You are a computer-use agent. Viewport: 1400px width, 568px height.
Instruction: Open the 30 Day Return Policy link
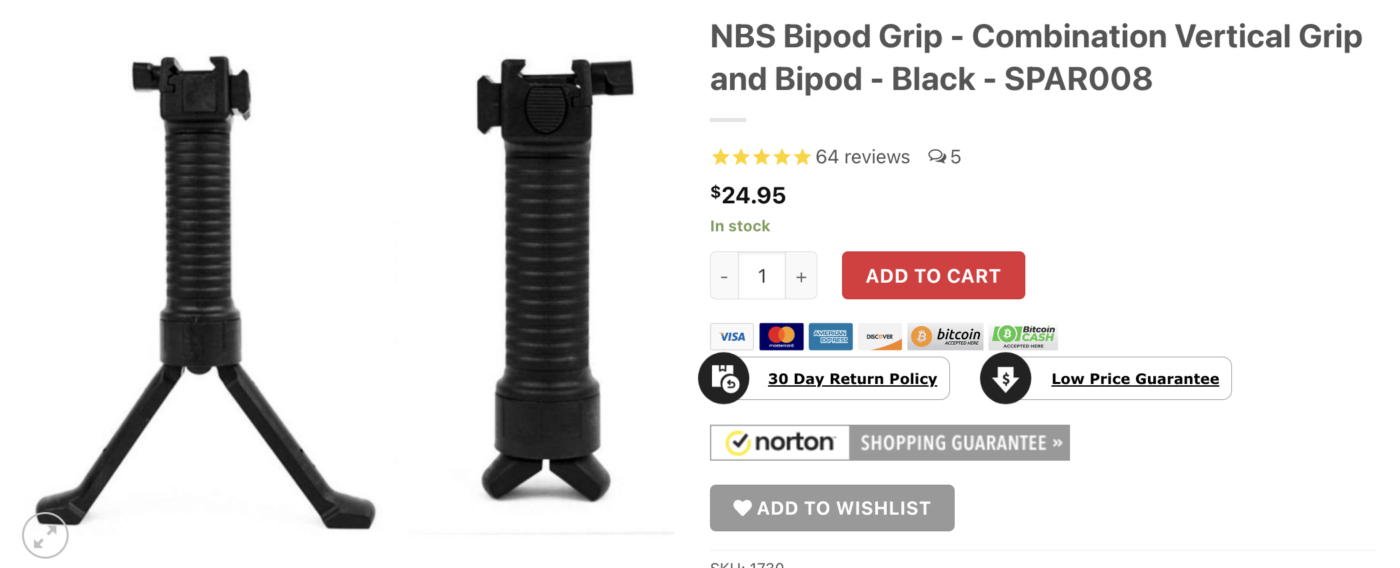coord(852,379)
